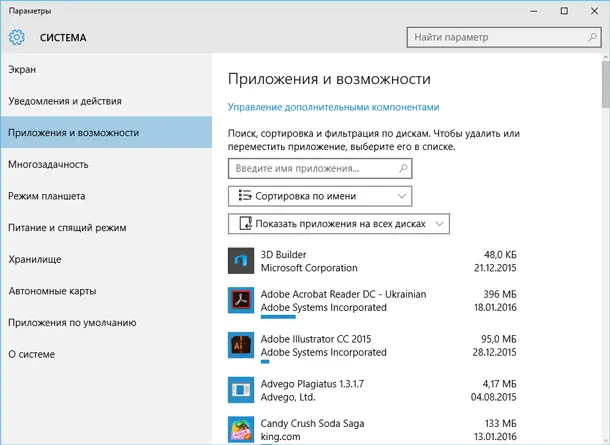Click the 95,0 МБ size value
Image resolution: width=610 pixels, height=445 pixels.
point(498,339)
